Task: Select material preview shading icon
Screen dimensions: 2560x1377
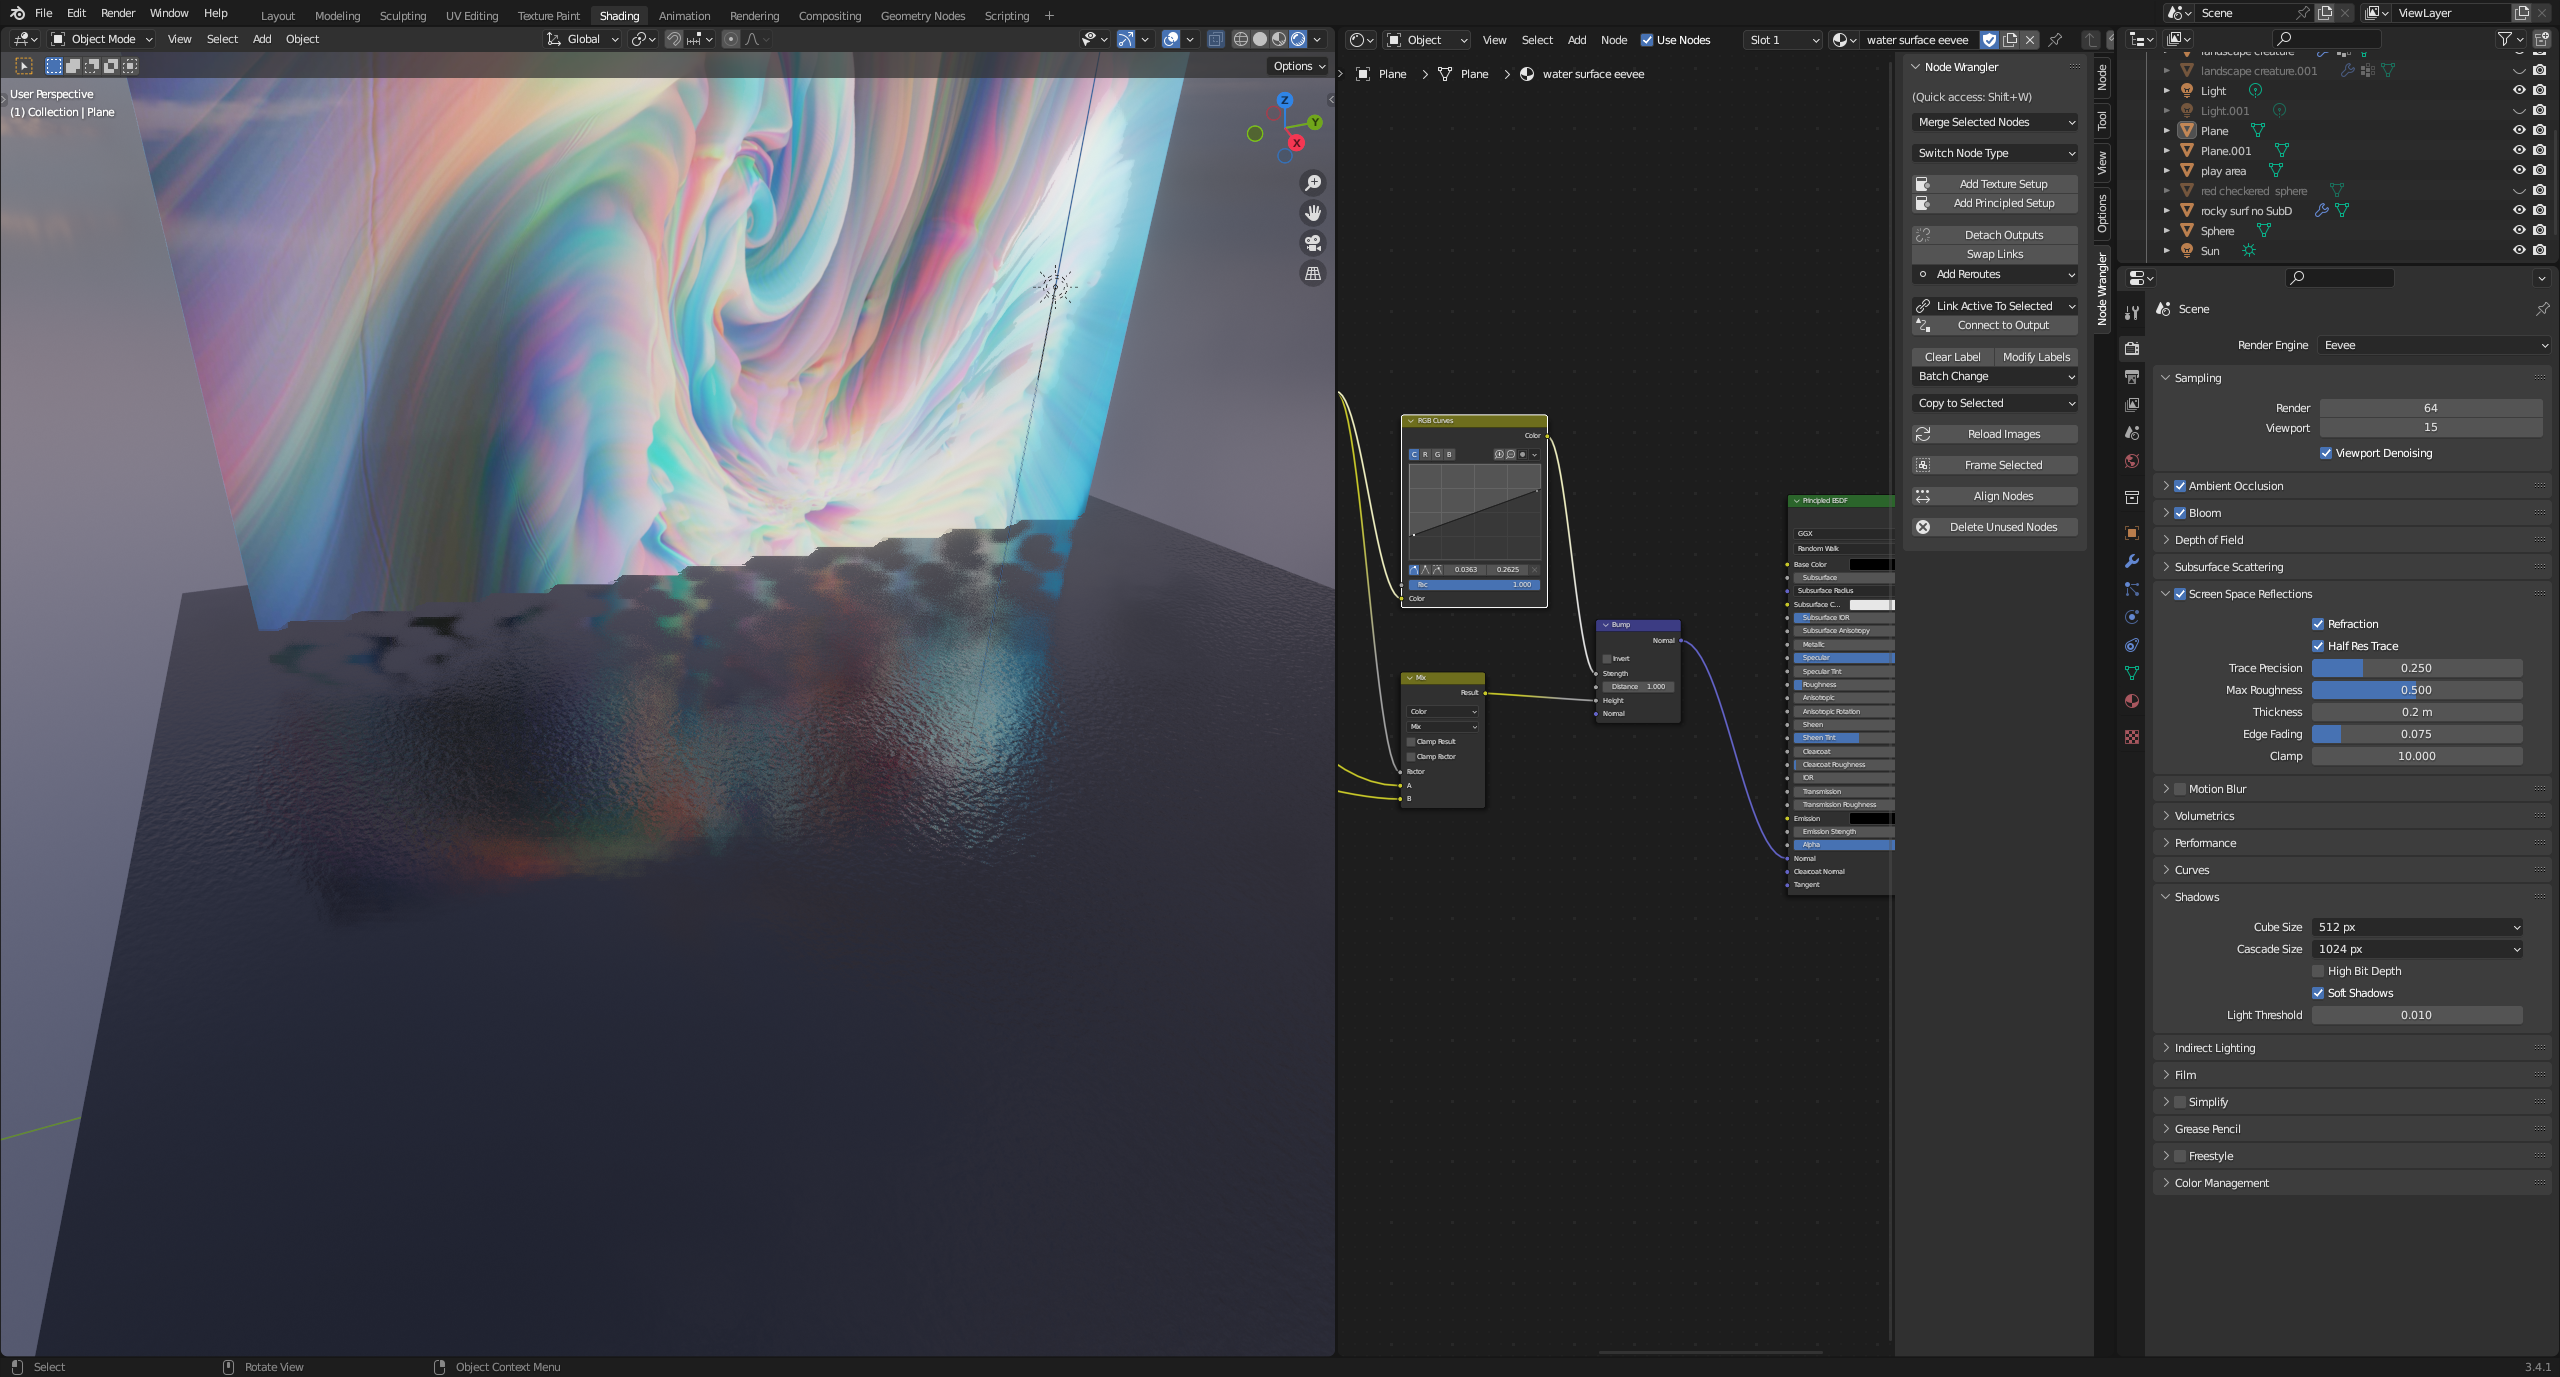Action: pyautogui.click(x=1279, y=39)
